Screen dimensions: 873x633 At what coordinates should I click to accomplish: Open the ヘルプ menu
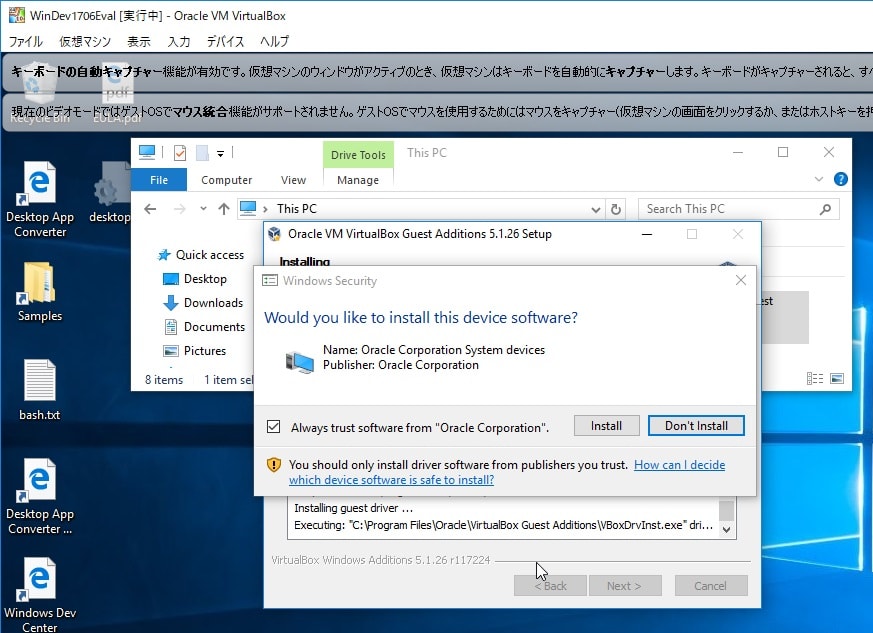point(274,41)
